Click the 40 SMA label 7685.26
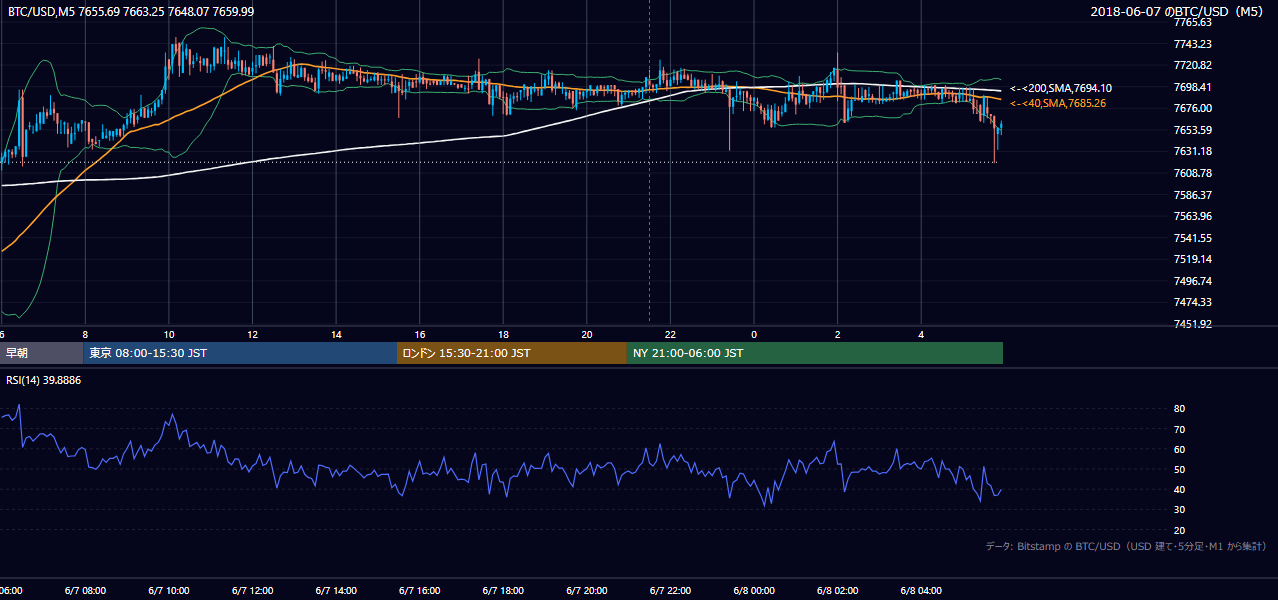The image size is (1278, 600). pyautogui.click(x=1057, y=103)
